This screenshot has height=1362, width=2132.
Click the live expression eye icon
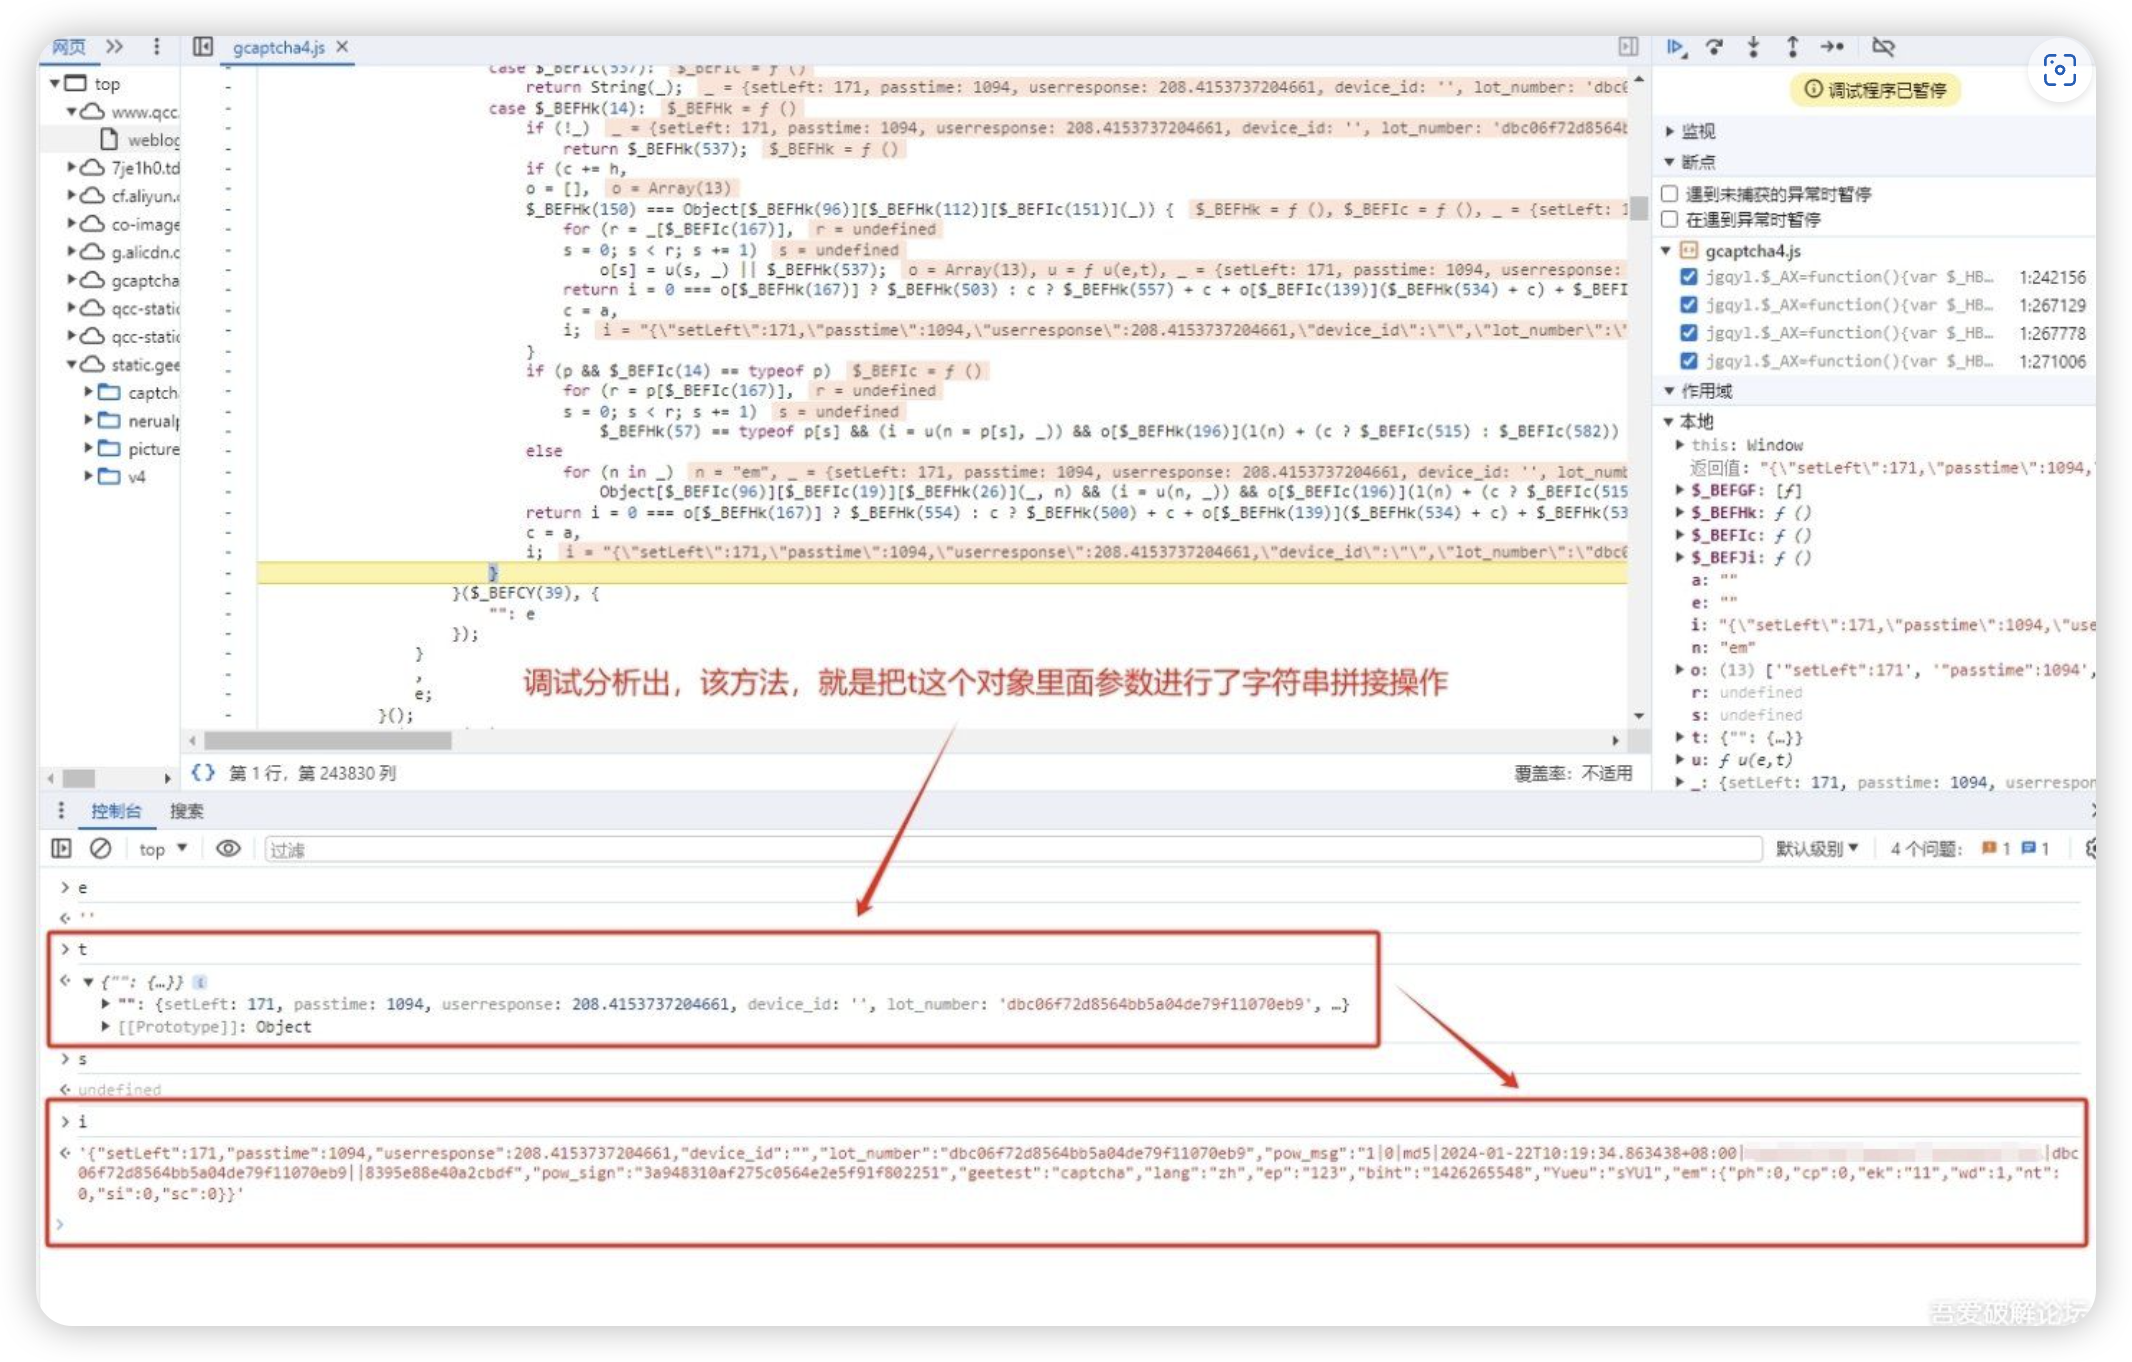[x=228, y=849]
